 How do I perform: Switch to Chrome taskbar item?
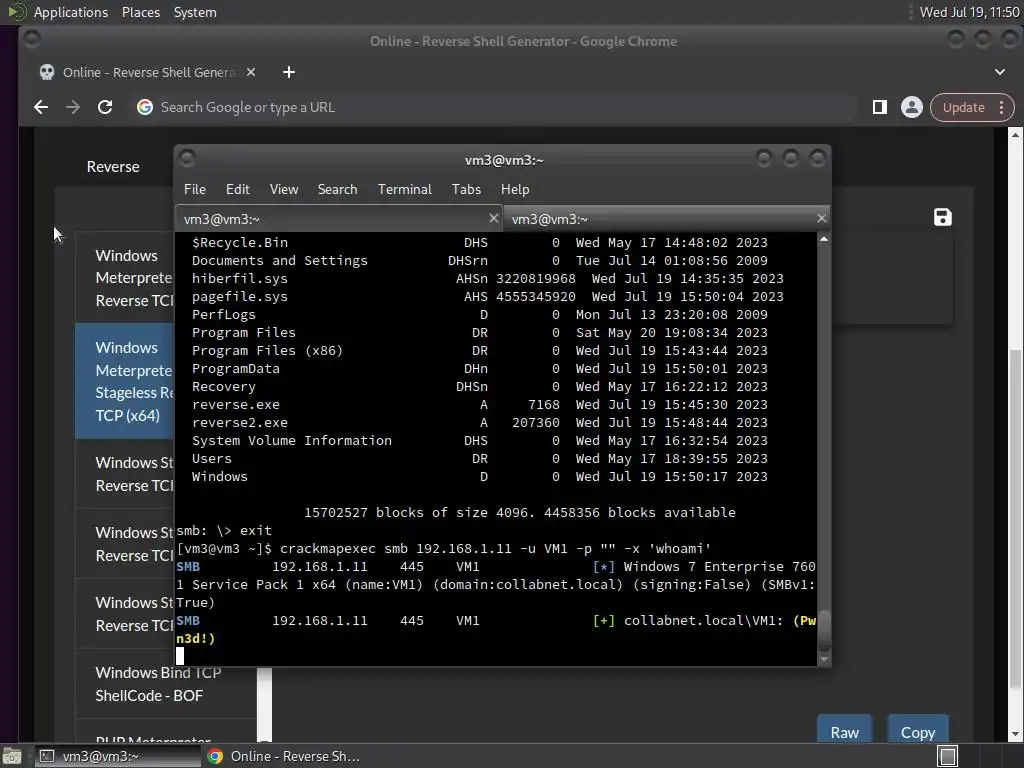pos(284,756)
